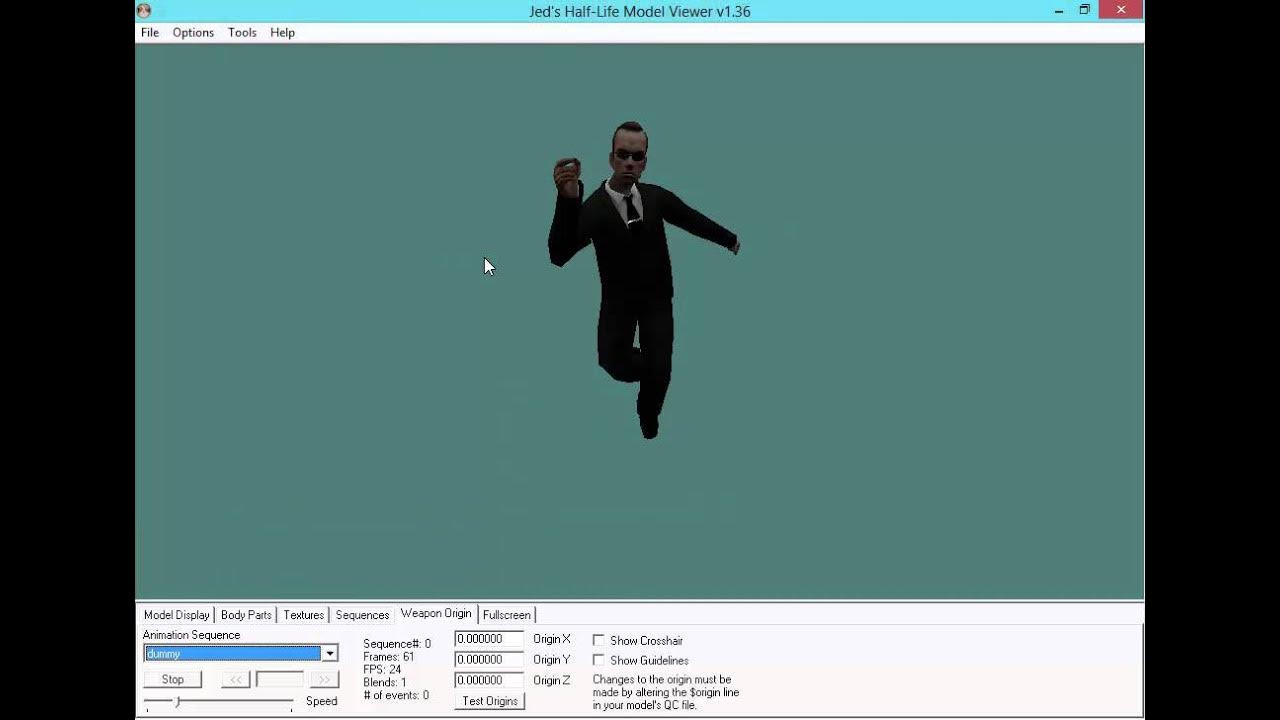Screen dimensions: 1280x720
Task: Expand the Animation Sequence dropdown arrow
Action: [x=329, y=654]
